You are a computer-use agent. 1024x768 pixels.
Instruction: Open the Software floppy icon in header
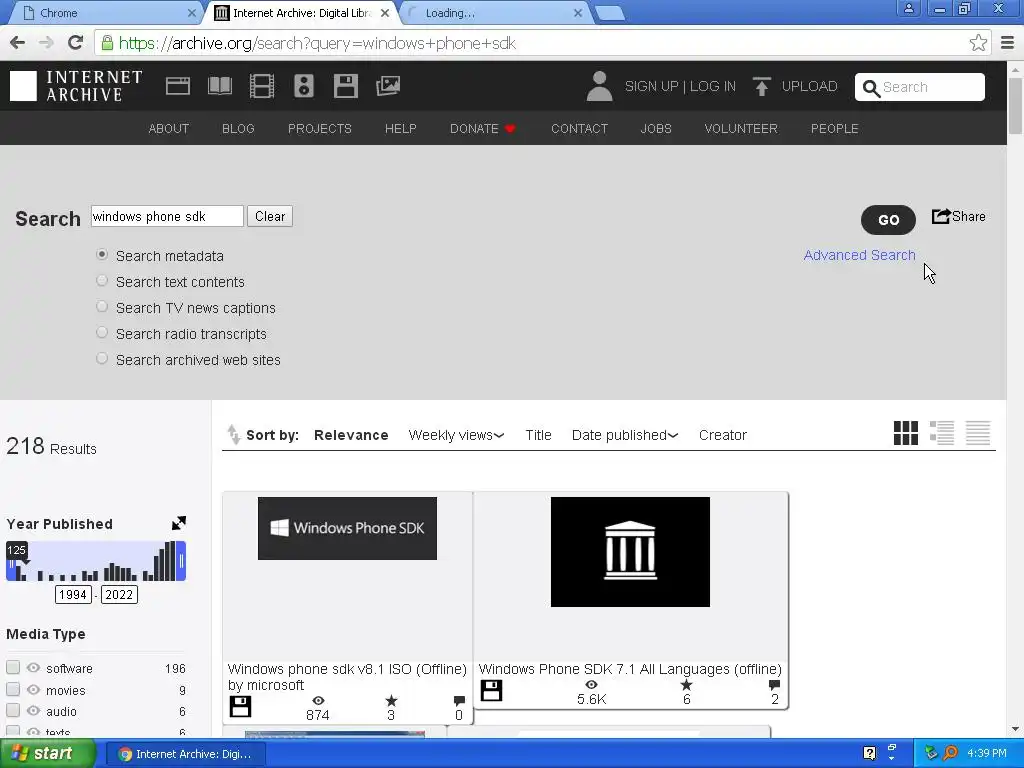pos(345,86)
